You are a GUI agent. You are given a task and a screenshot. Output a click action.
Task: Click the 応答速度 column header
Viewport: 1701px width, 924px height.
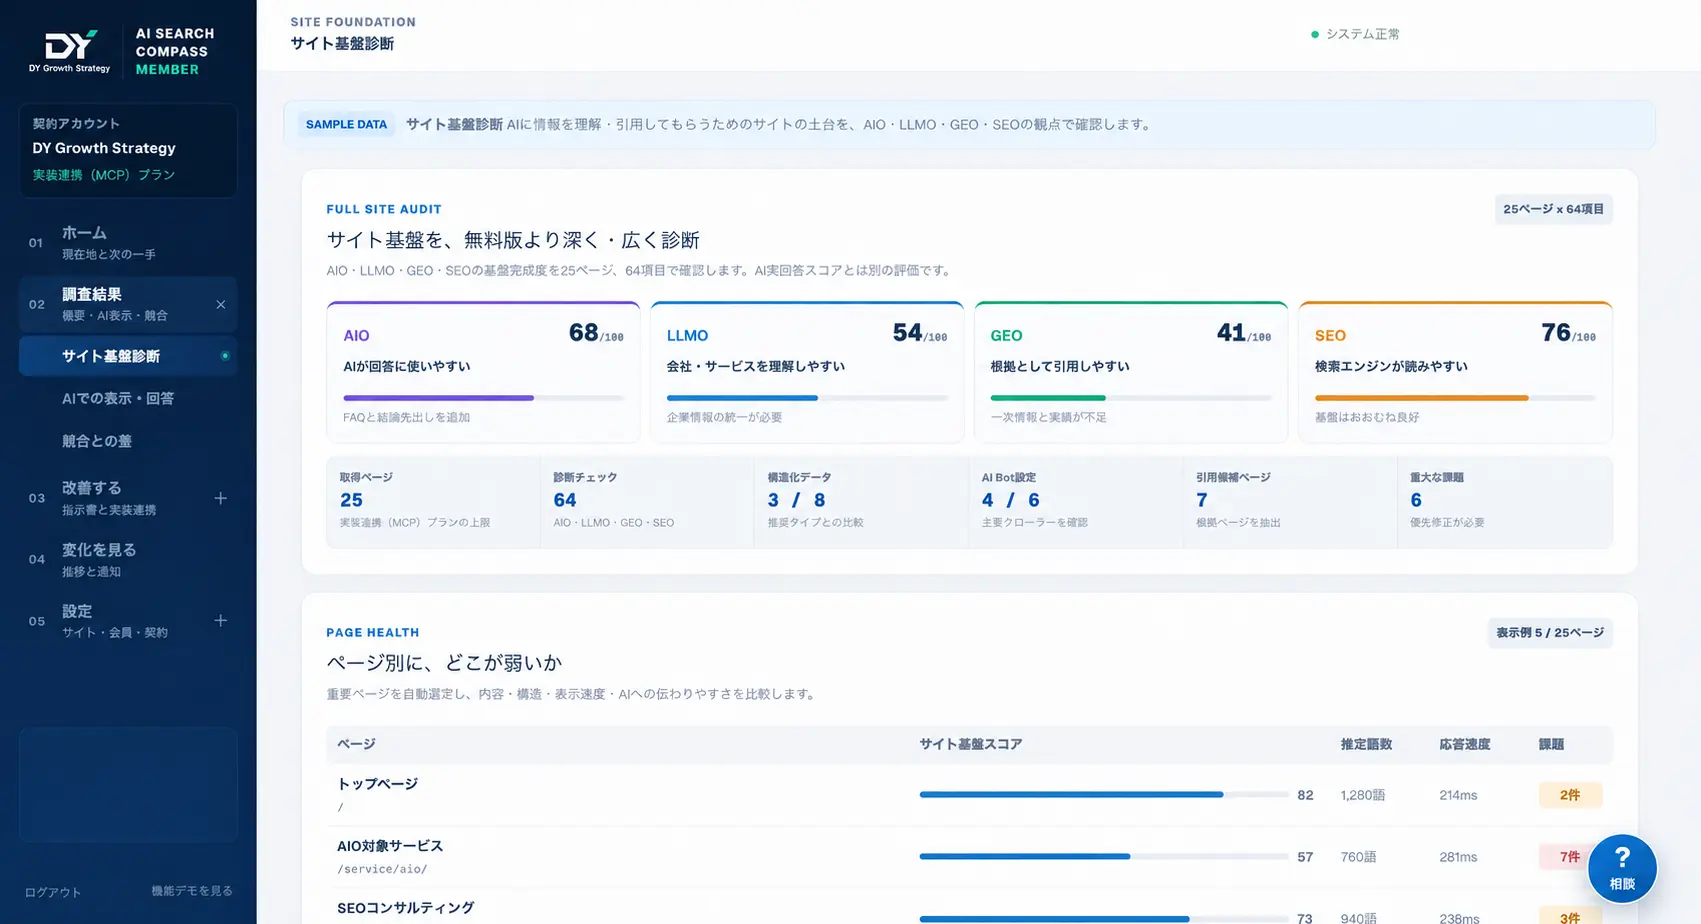tap(1465, 744)
